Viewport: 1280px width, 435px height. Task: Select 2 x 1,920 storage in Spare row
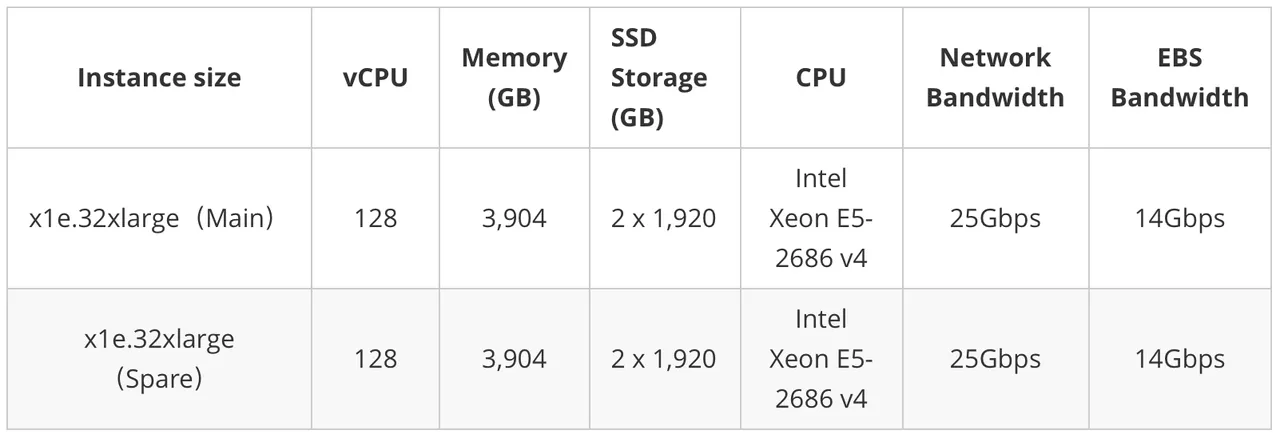(x=664, y=359)
